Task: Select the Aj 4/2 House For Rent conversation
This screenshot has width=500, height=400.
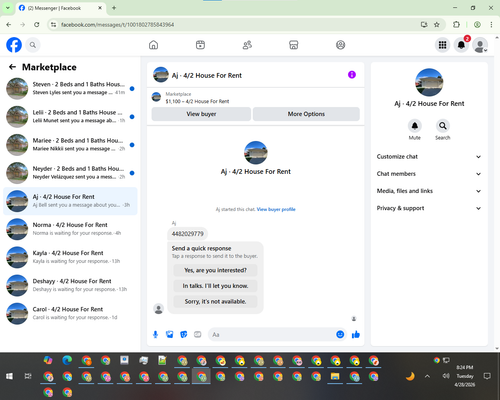Action: pos(70,201)
